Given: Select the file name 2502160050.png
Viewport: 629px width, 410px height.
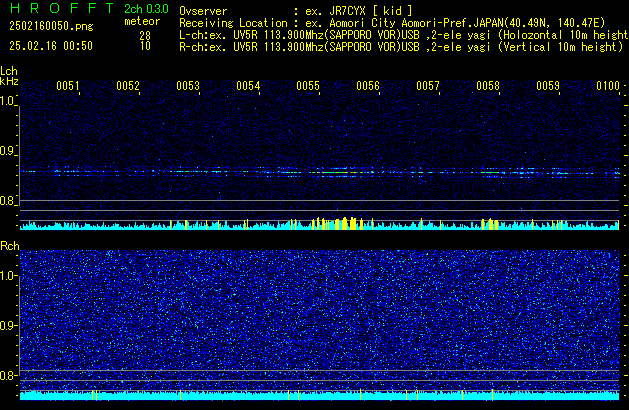Looking at the screenshot, I should 51,26.
